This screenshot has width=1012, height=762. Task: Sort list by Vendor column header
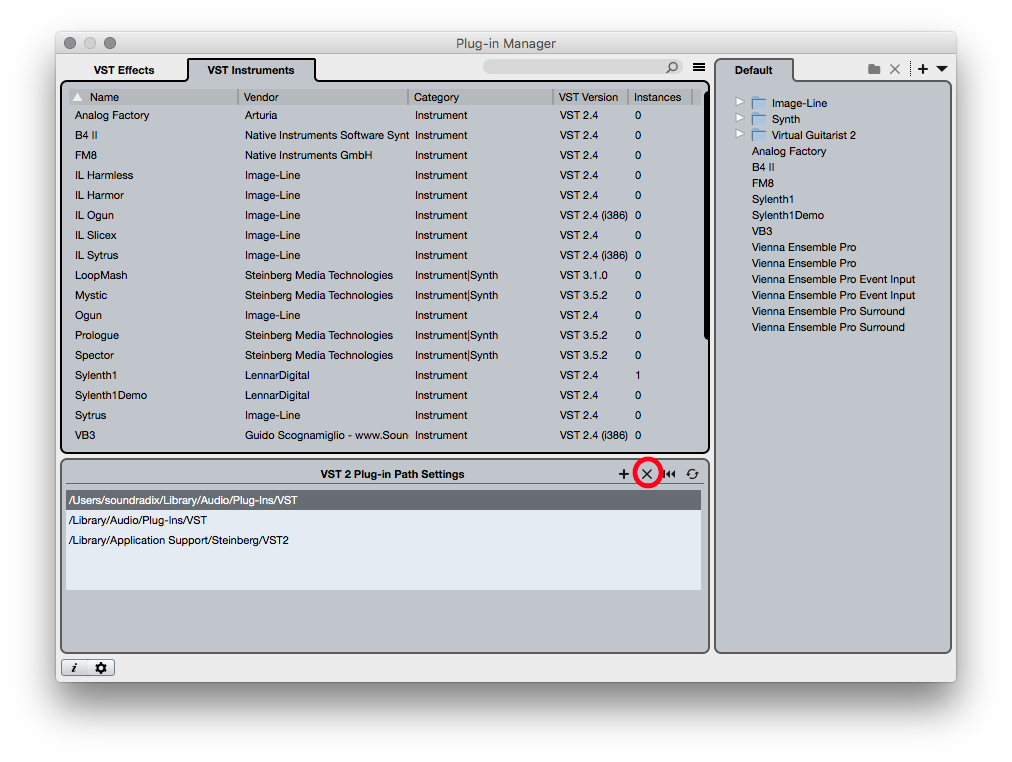pyautogui.click(x=323, y=97)
